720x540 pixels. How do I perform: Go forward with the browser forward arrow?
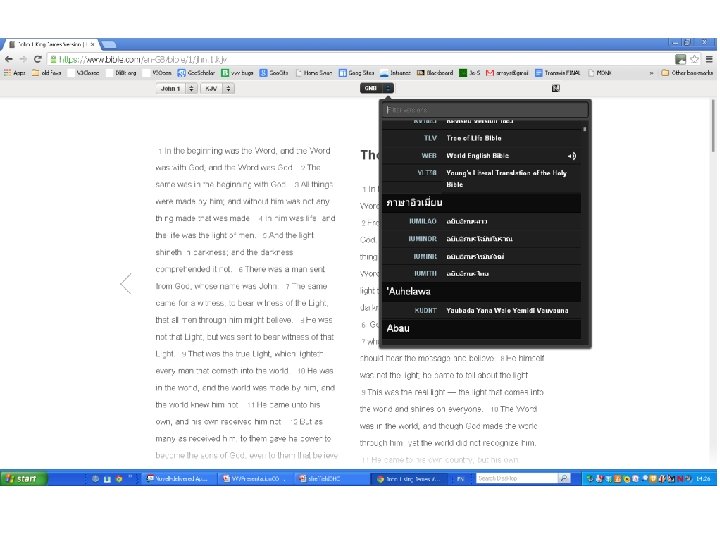[23, 59]
